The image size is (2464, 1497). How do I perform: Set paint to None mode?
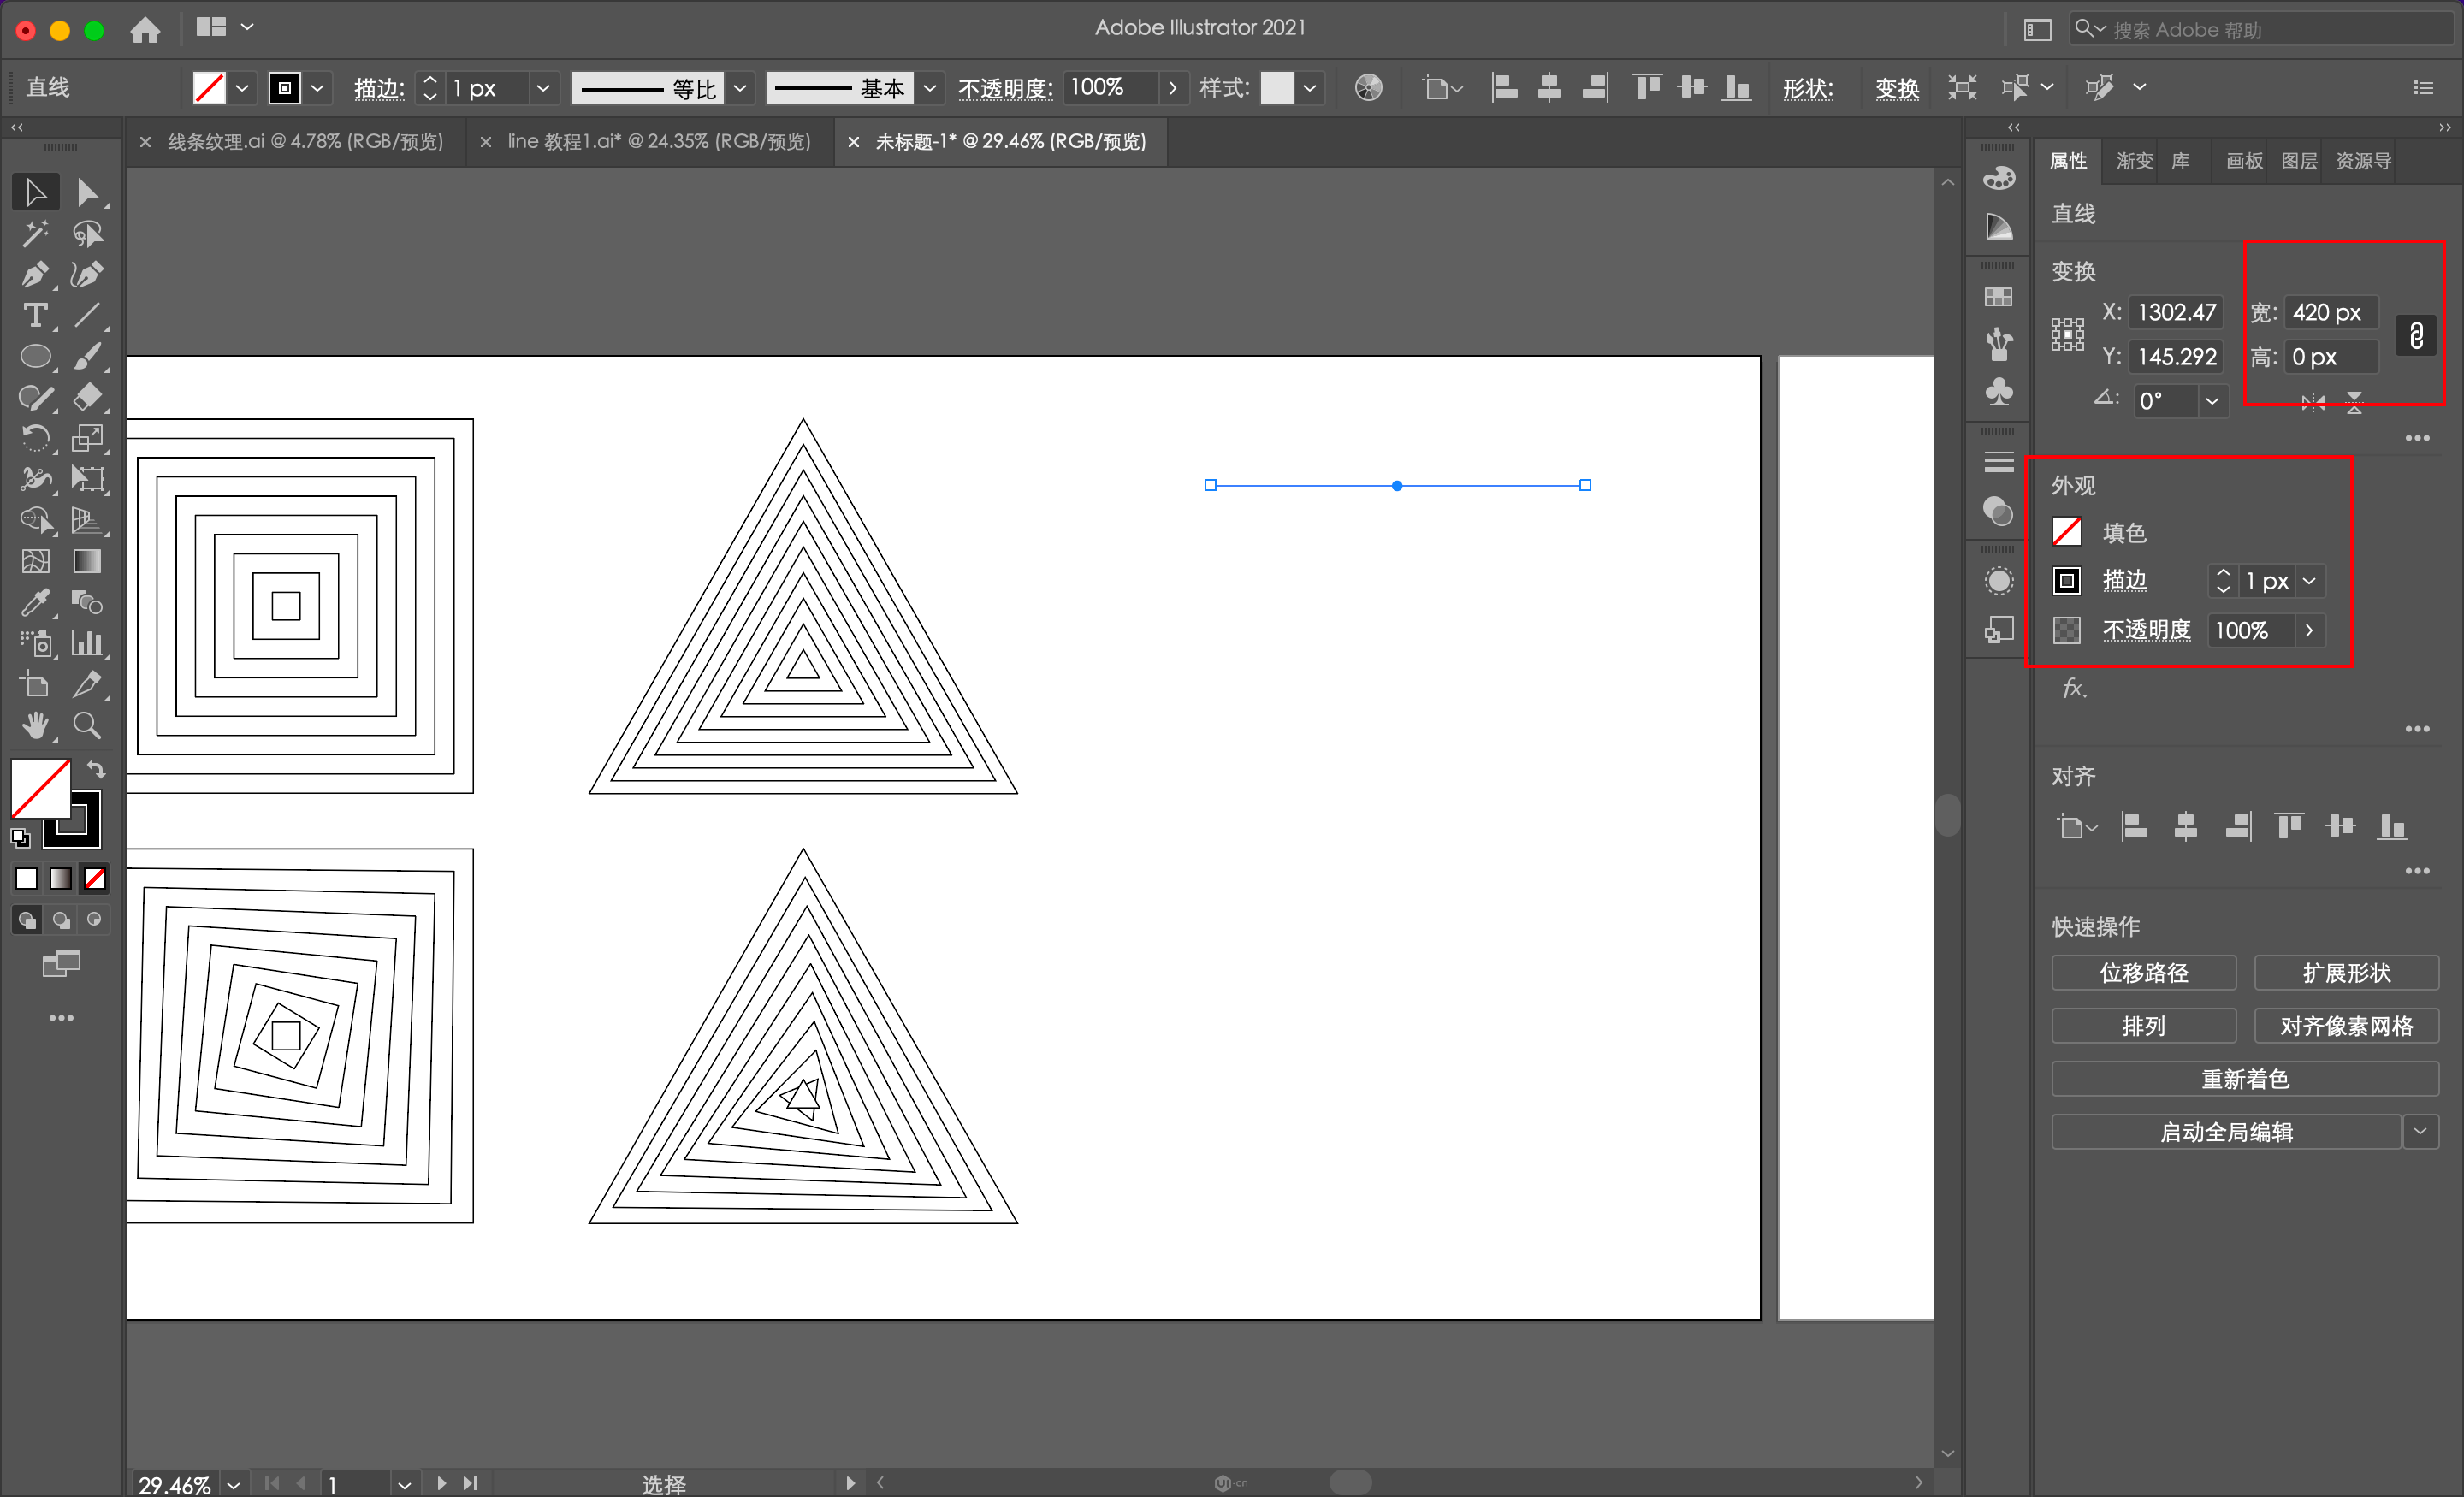click(x=95, y=878)
